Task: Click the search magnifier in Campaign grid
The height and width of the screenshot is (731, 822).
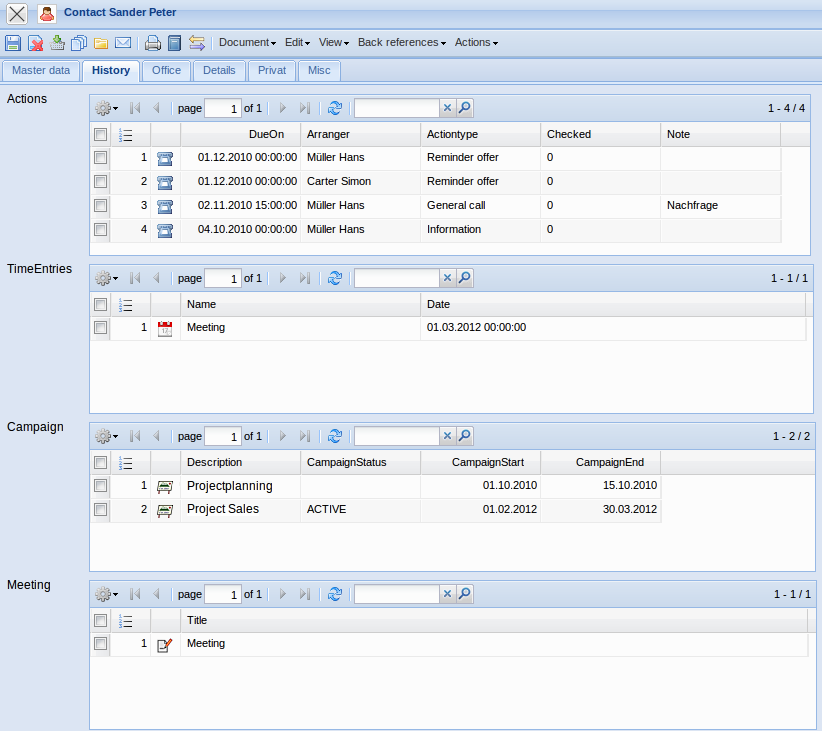Action: coord(465,436)
